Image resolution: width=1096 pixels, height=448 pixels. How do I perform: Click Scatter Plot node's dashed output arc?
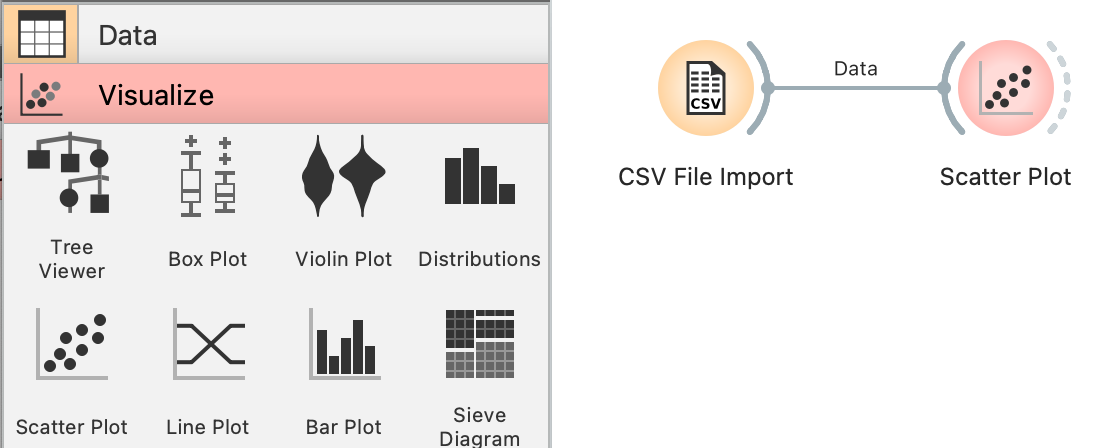[1064, 88]
